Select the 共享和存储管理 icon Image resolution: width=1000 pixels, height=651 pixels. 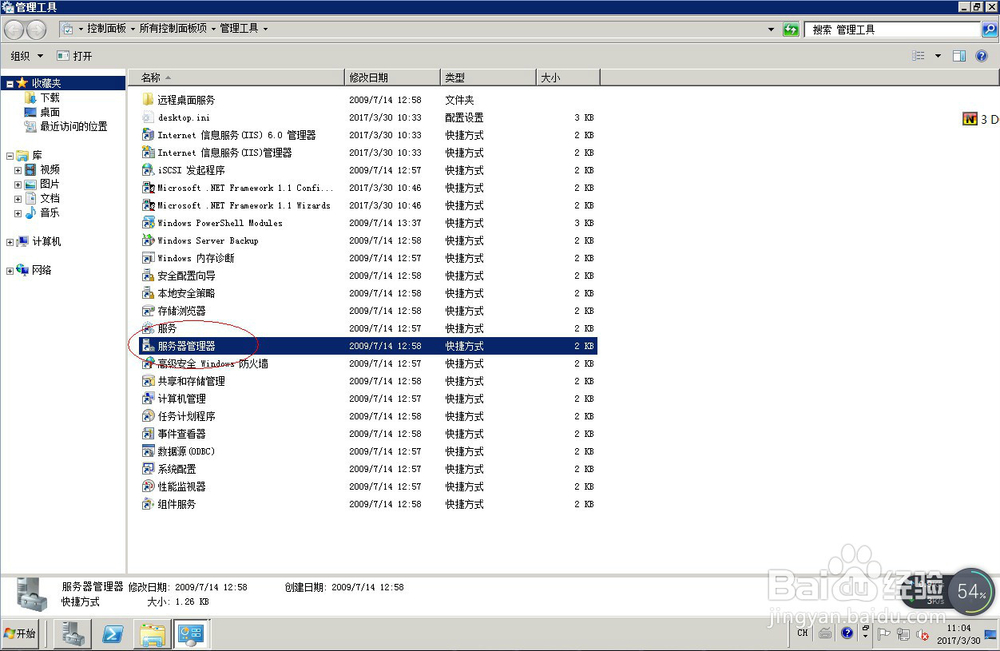pos(148,381)
